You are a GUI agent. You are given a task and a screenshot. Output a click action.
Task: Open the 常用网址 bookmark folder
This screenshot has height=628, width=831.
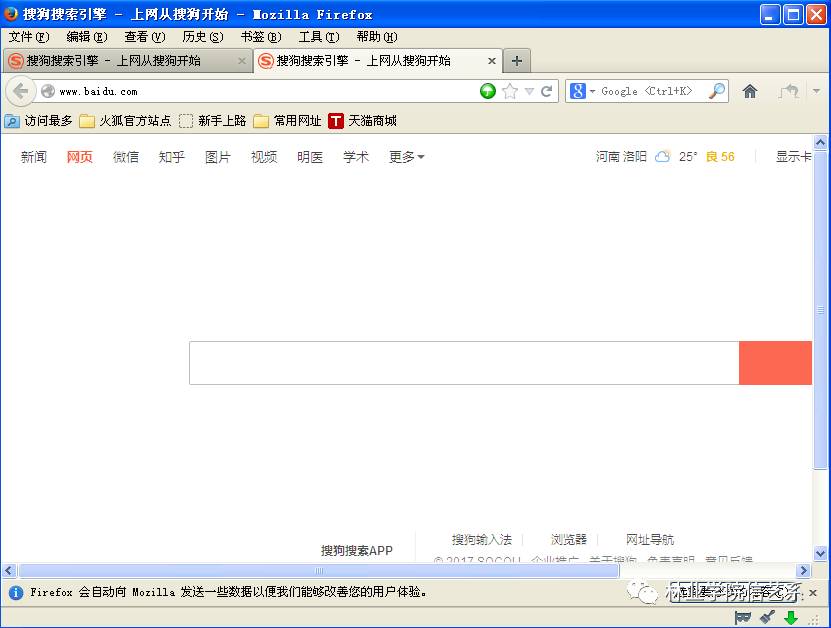[287, 121]
